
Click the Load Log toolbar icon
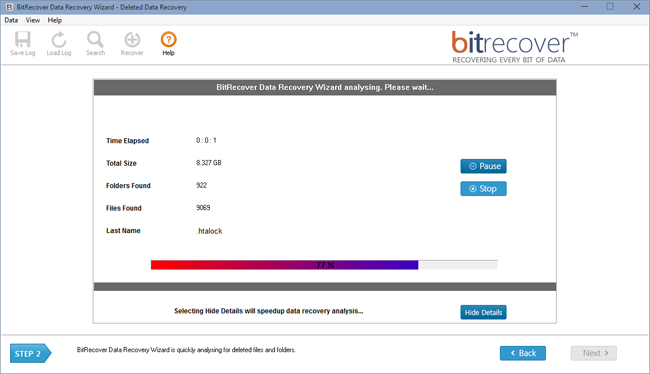tap(58, 43)
